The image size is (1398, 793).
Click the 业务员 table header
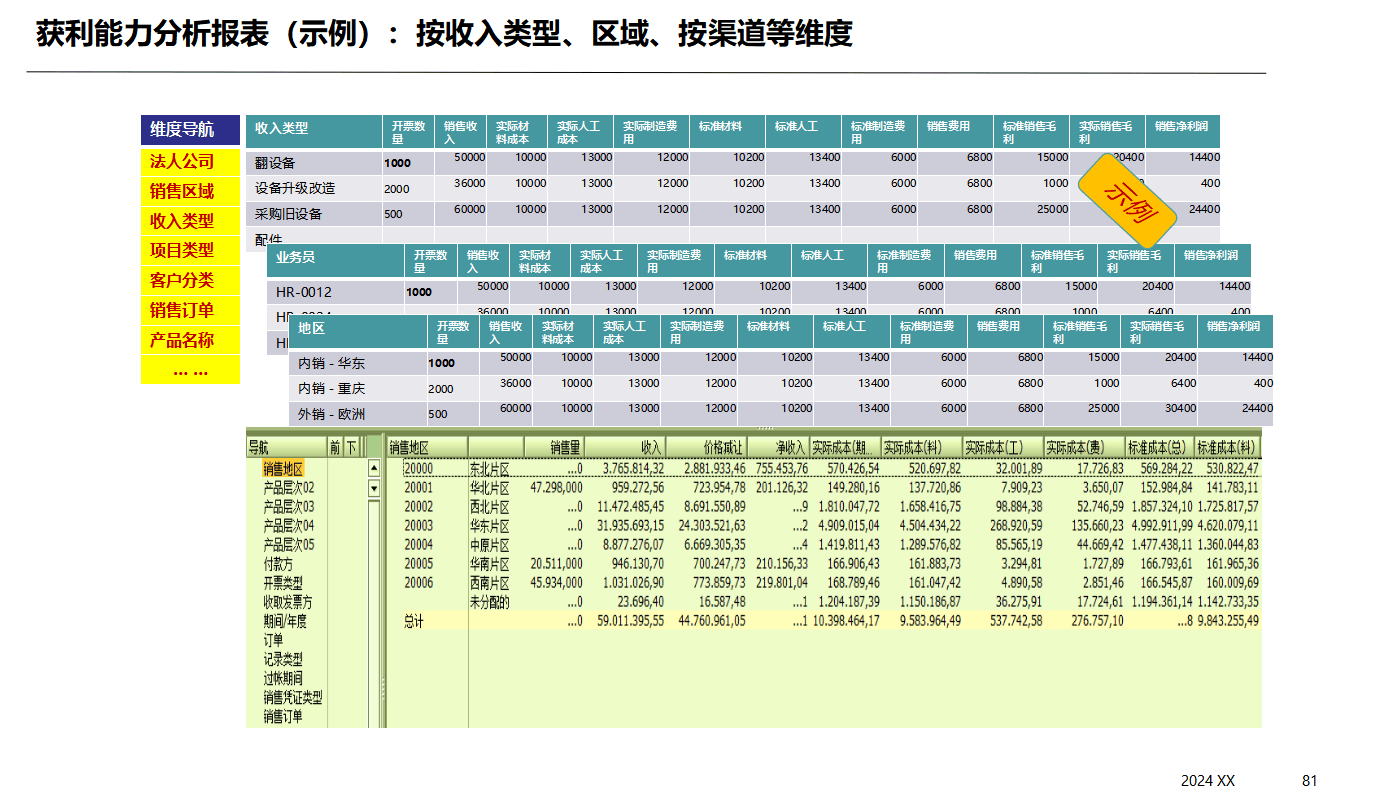(336, 260)
